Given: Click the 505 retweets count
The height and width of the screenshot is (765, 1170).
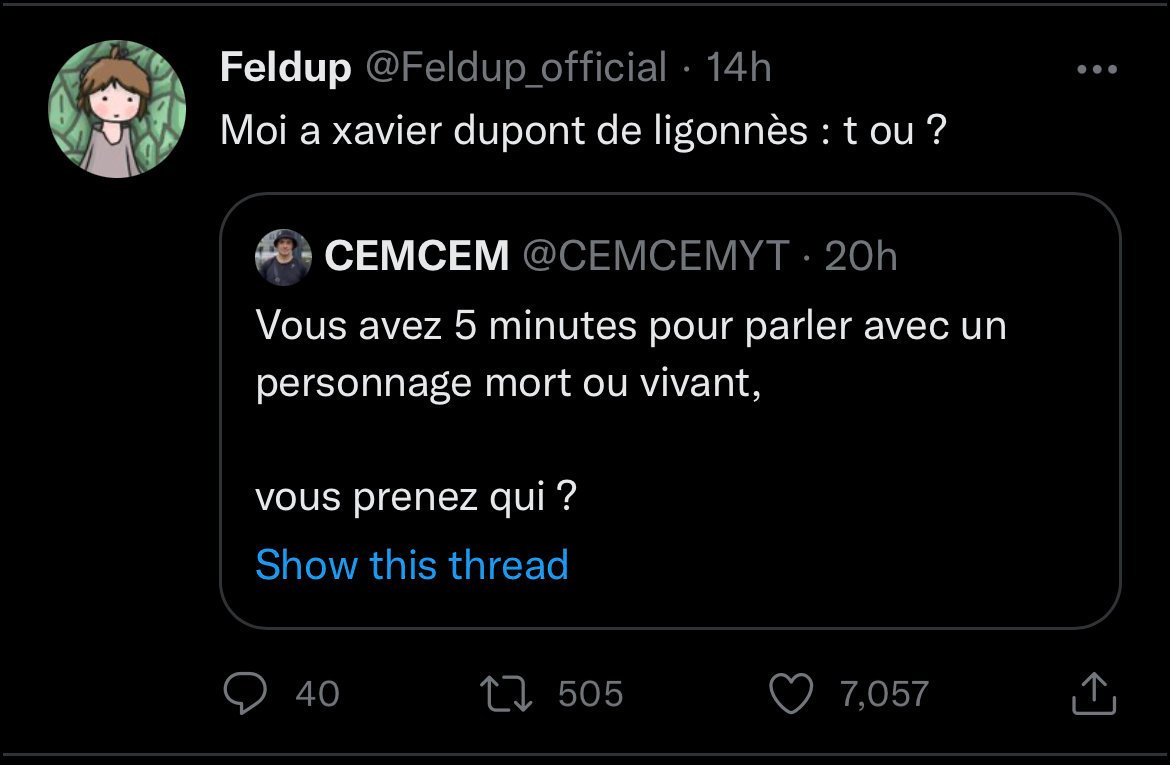Looking at the screenshot, I should point(590,694).
